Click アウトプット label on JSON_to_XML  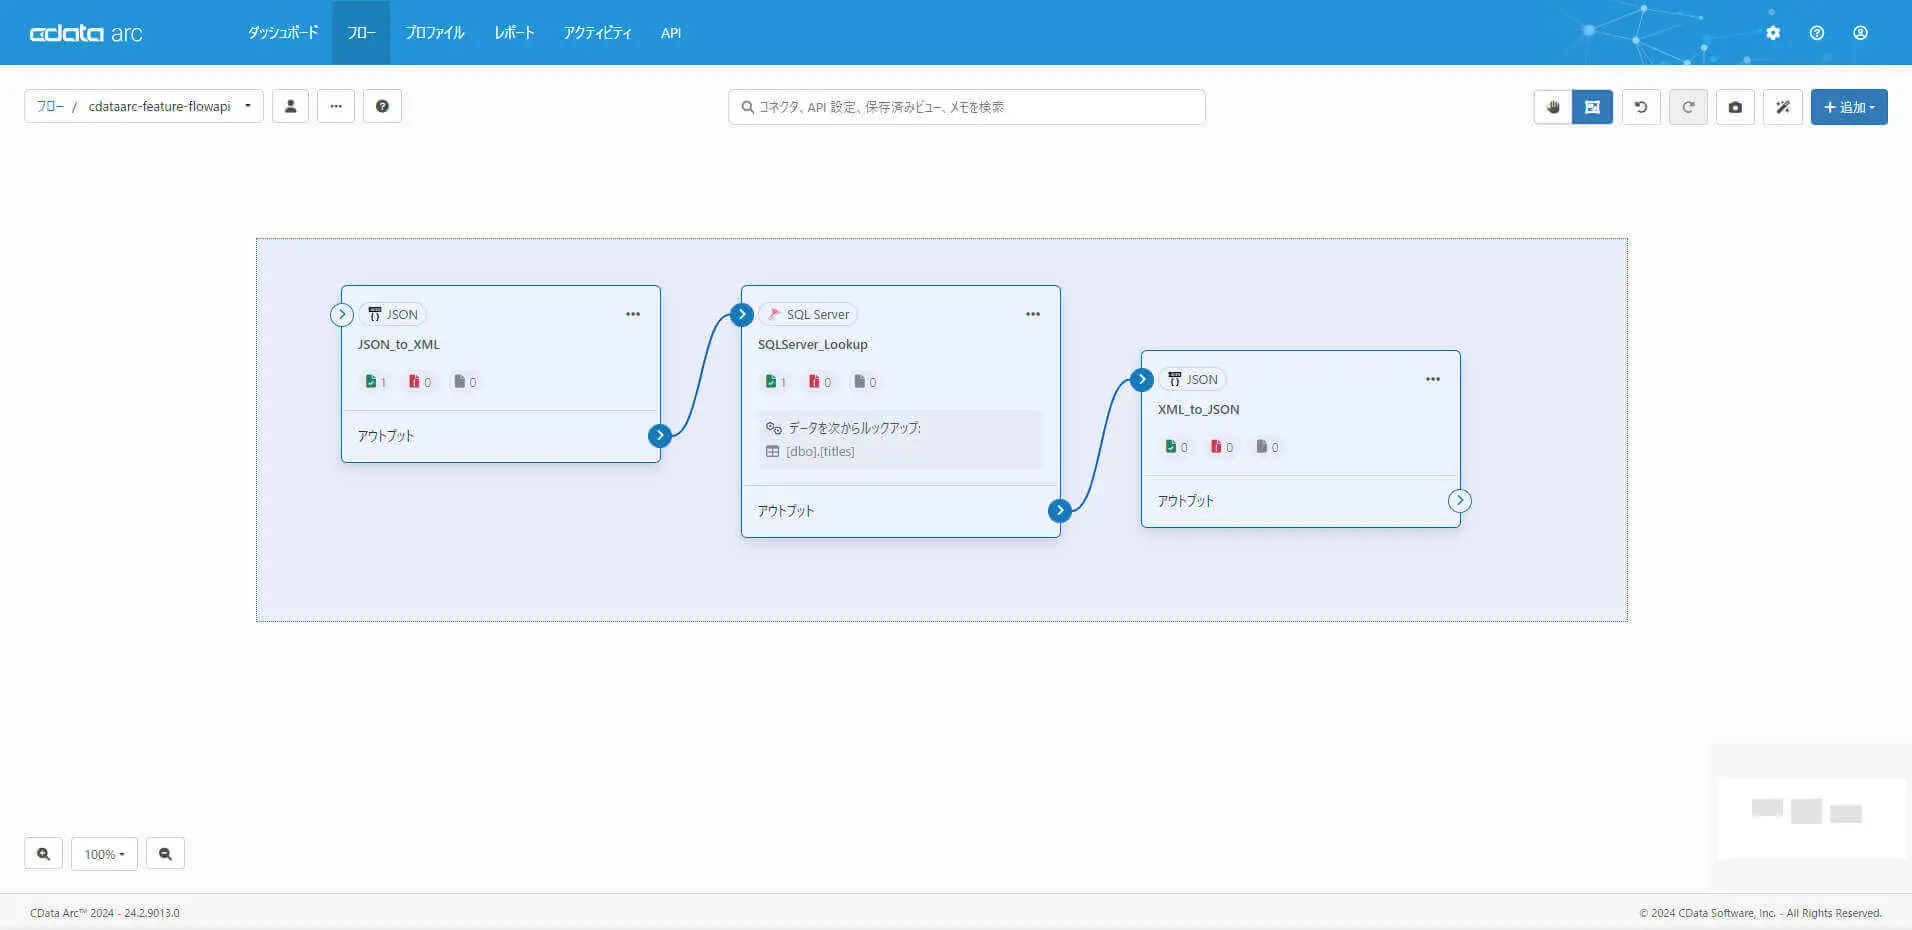(x=386, y=436)
